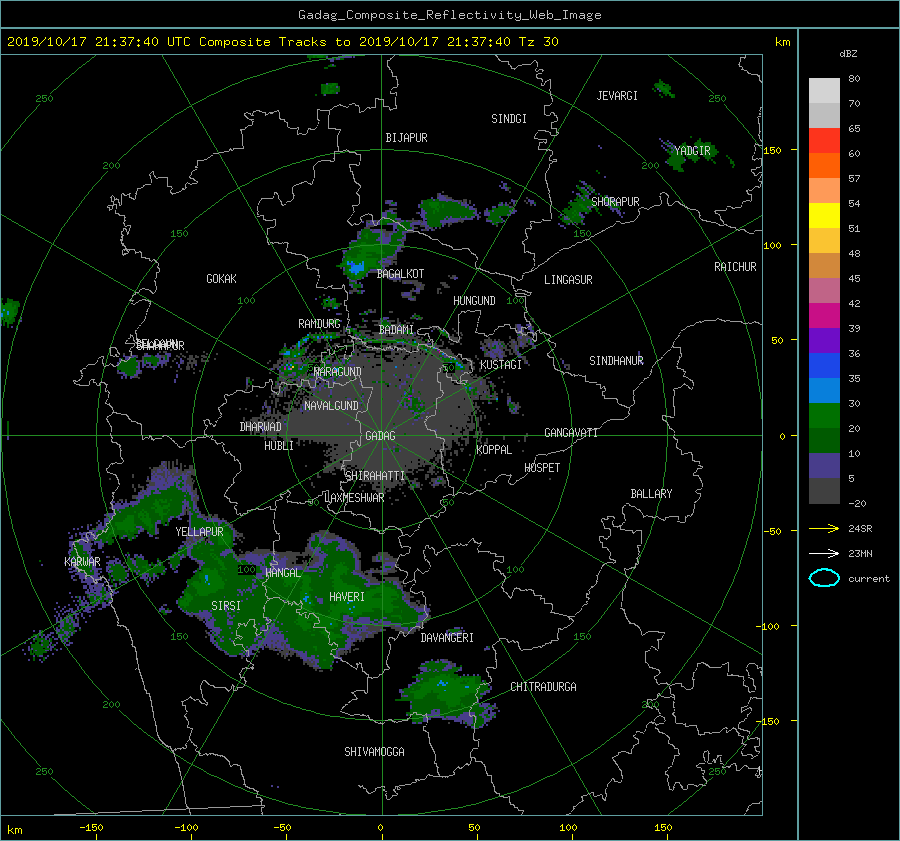This screenshot has height=841, width=900.
Task: Click the SHIVAMOGGA city label
Action: 374,751
